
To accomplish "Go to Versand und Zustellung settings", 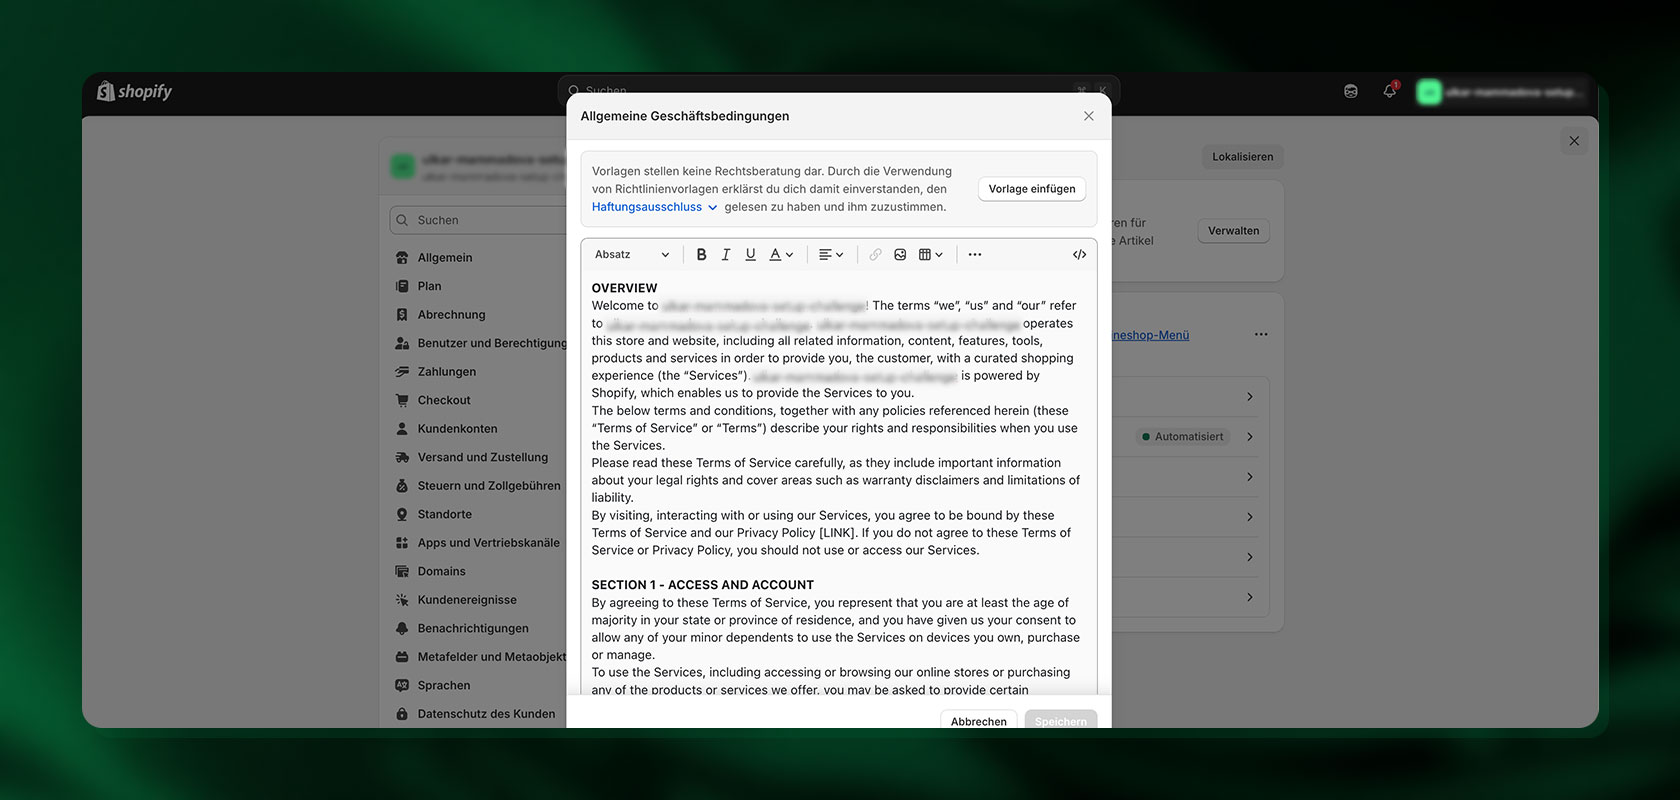I will pyautogui.click(x=482, y=457).
